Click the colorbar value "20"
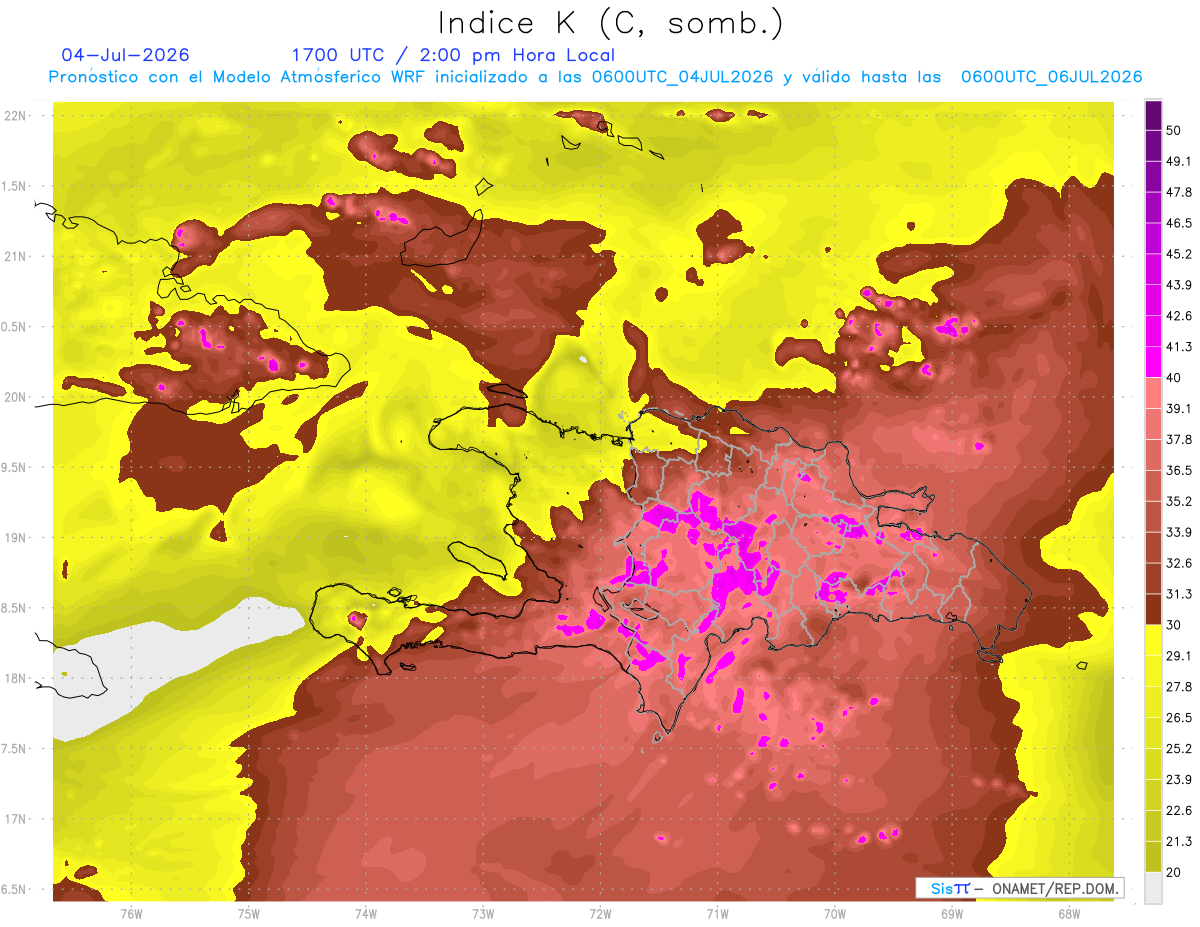 1175,872
